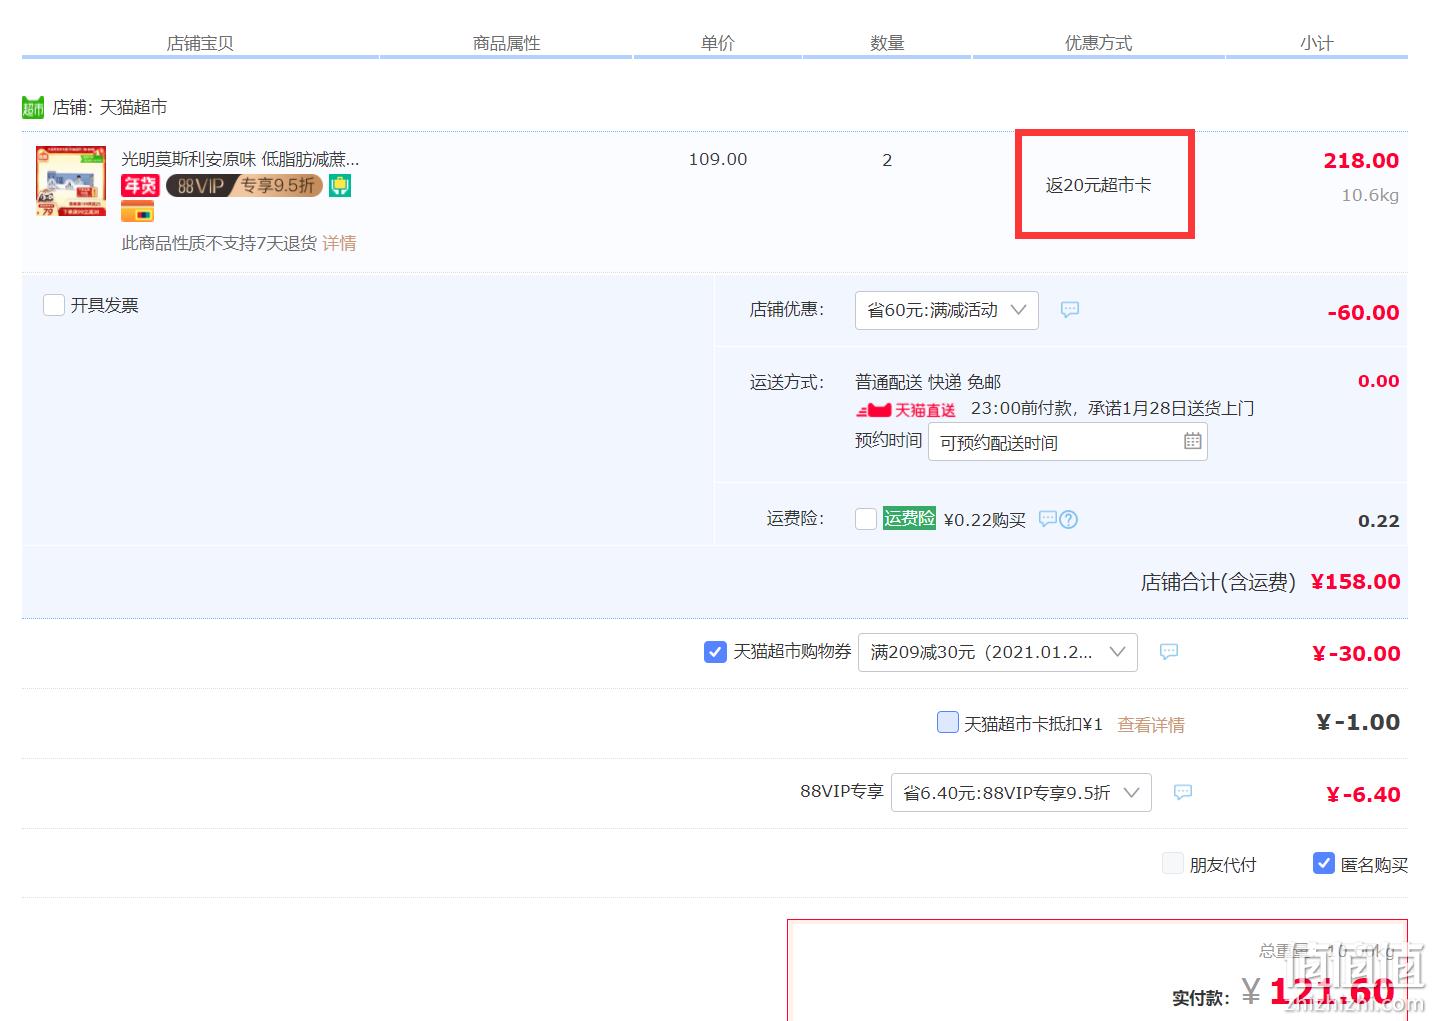1434x1021 pixels.
Task: Open the product thumbnail image
Action: [71, 182]
